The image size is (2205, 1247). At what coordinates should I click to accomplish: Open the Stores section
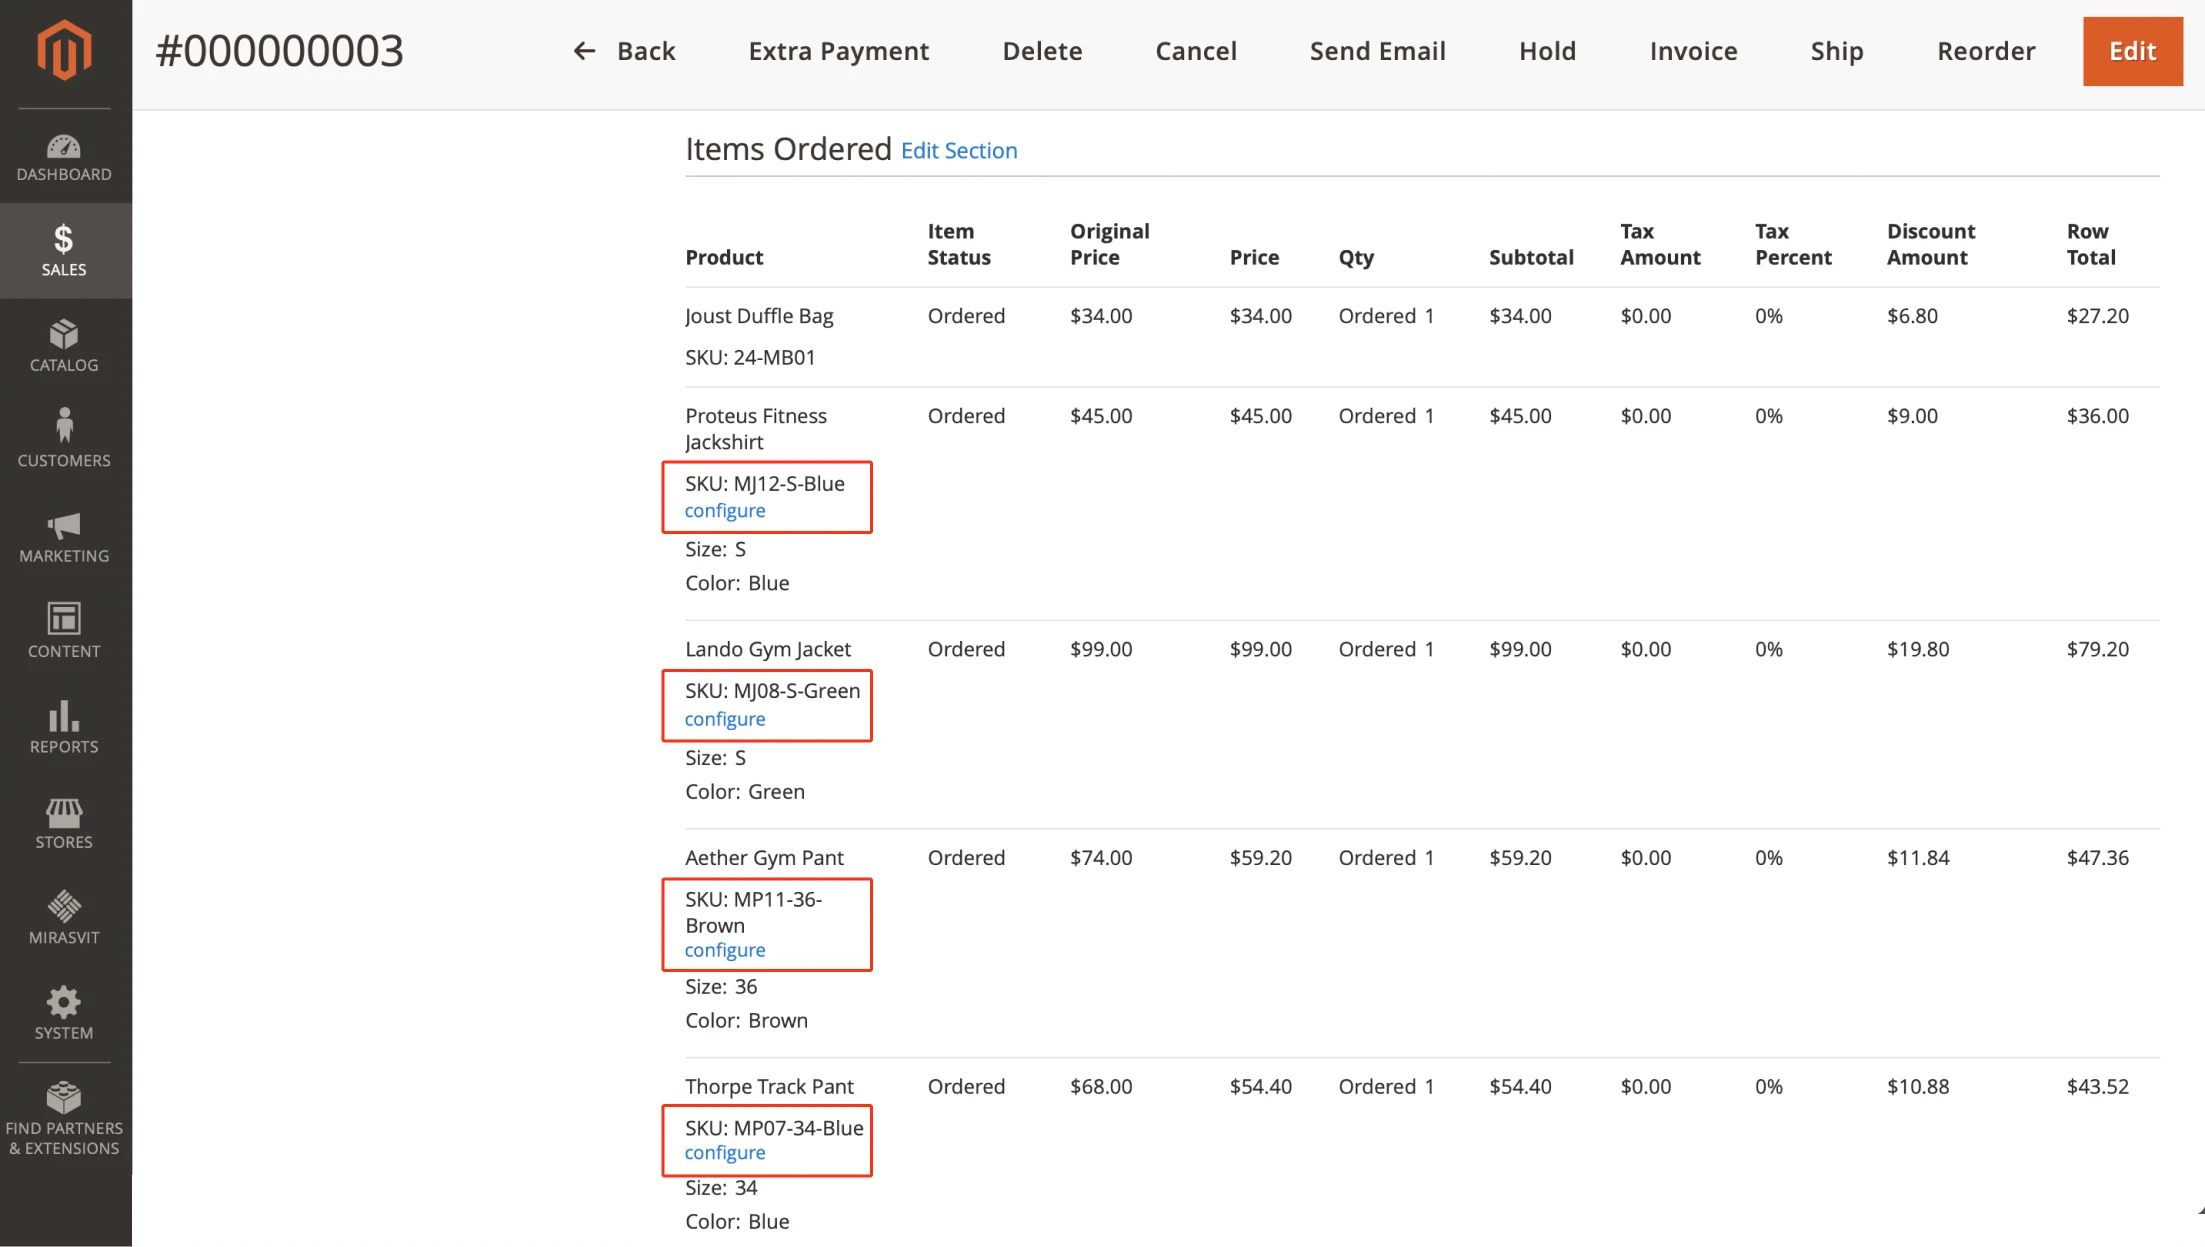coord(63,822)
